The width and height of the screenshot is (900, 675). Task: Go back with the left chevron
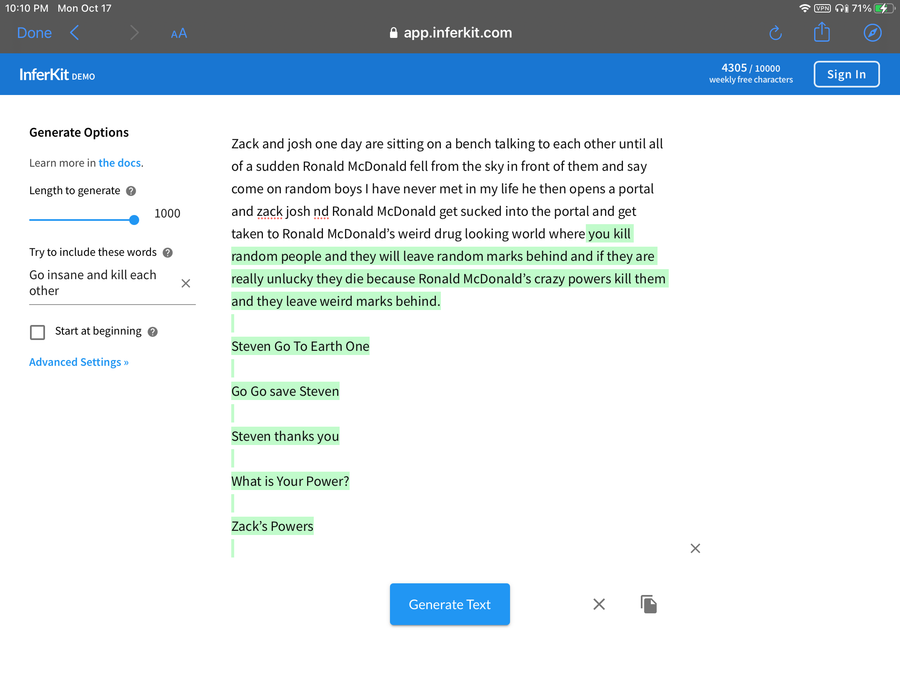click(75, 33)
